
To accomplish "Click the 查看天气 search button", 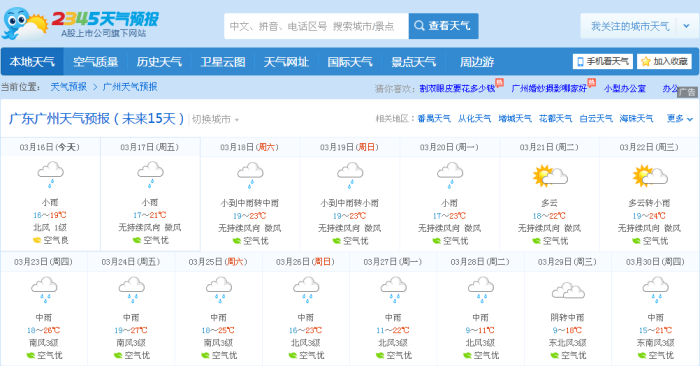I will pyautogui.click(x=443, y=26).
